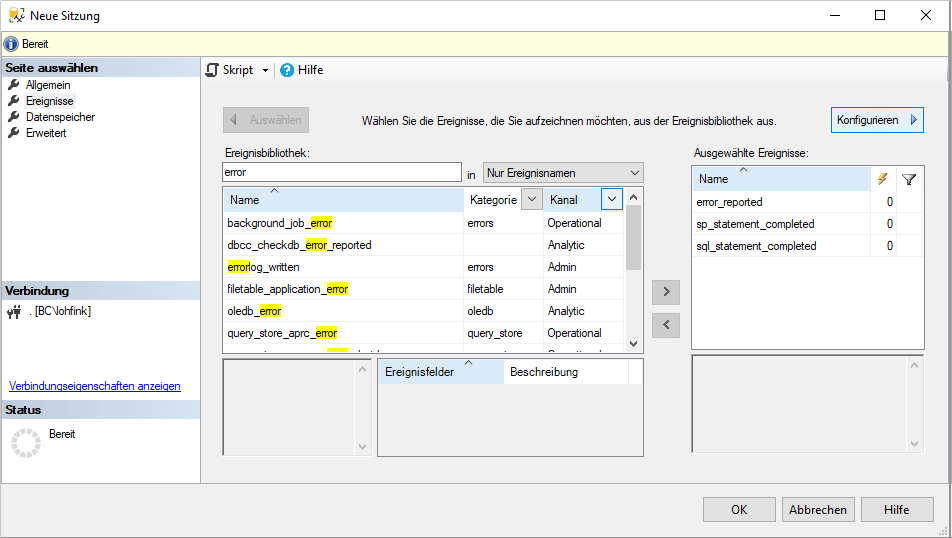Click the event library scrollbar thumb

[x=633, y=237]
